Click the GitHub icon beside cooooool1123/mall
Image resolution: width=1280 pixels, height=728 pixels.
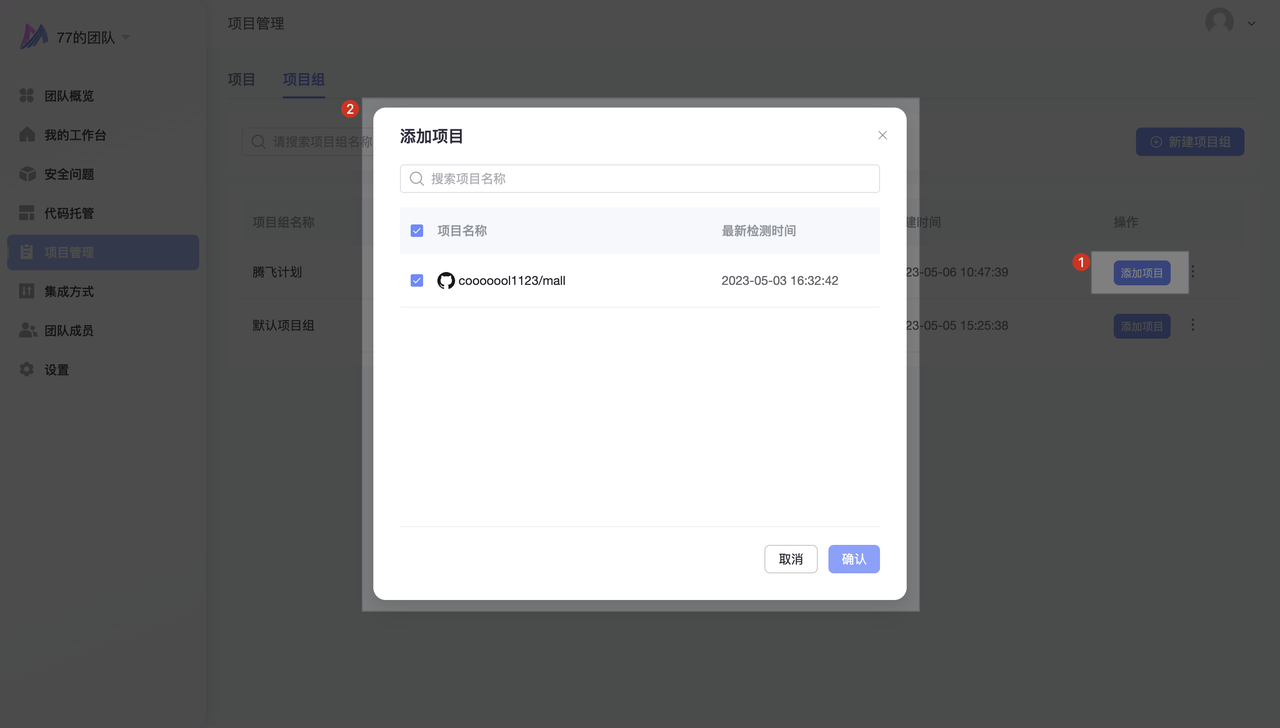coord(446,281)
